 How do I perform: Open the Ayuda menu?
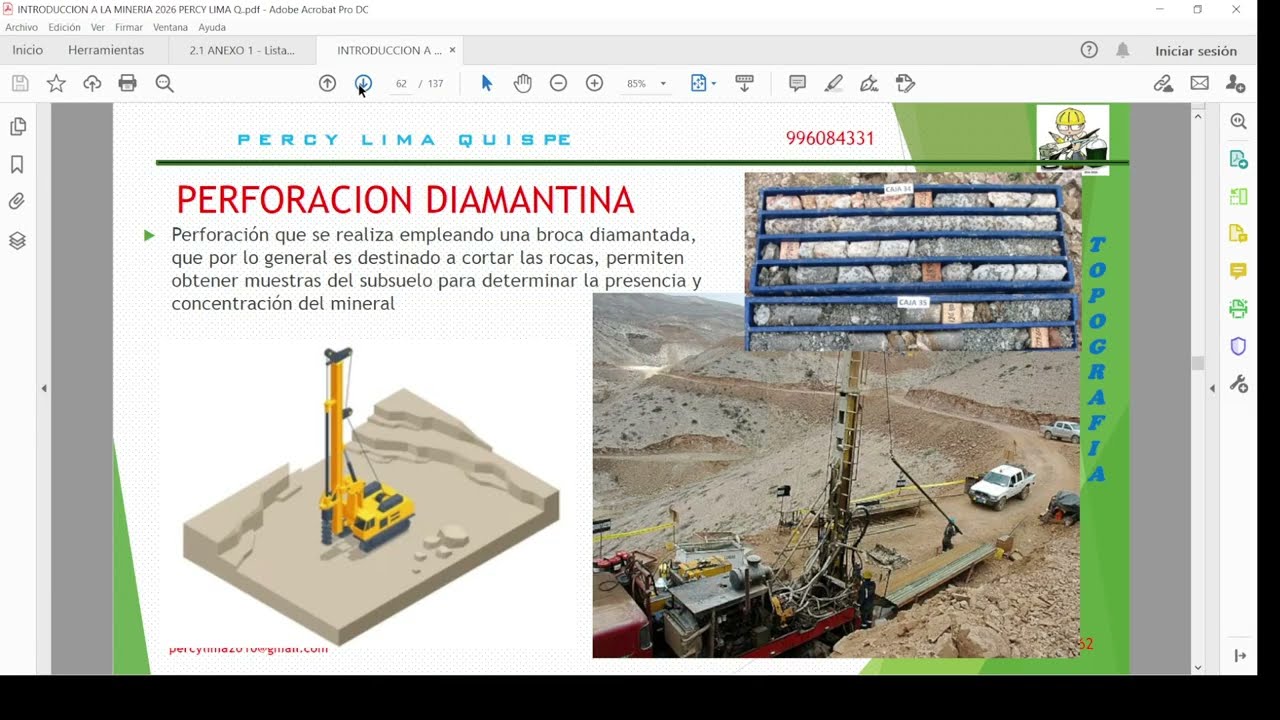coord(212,27)
